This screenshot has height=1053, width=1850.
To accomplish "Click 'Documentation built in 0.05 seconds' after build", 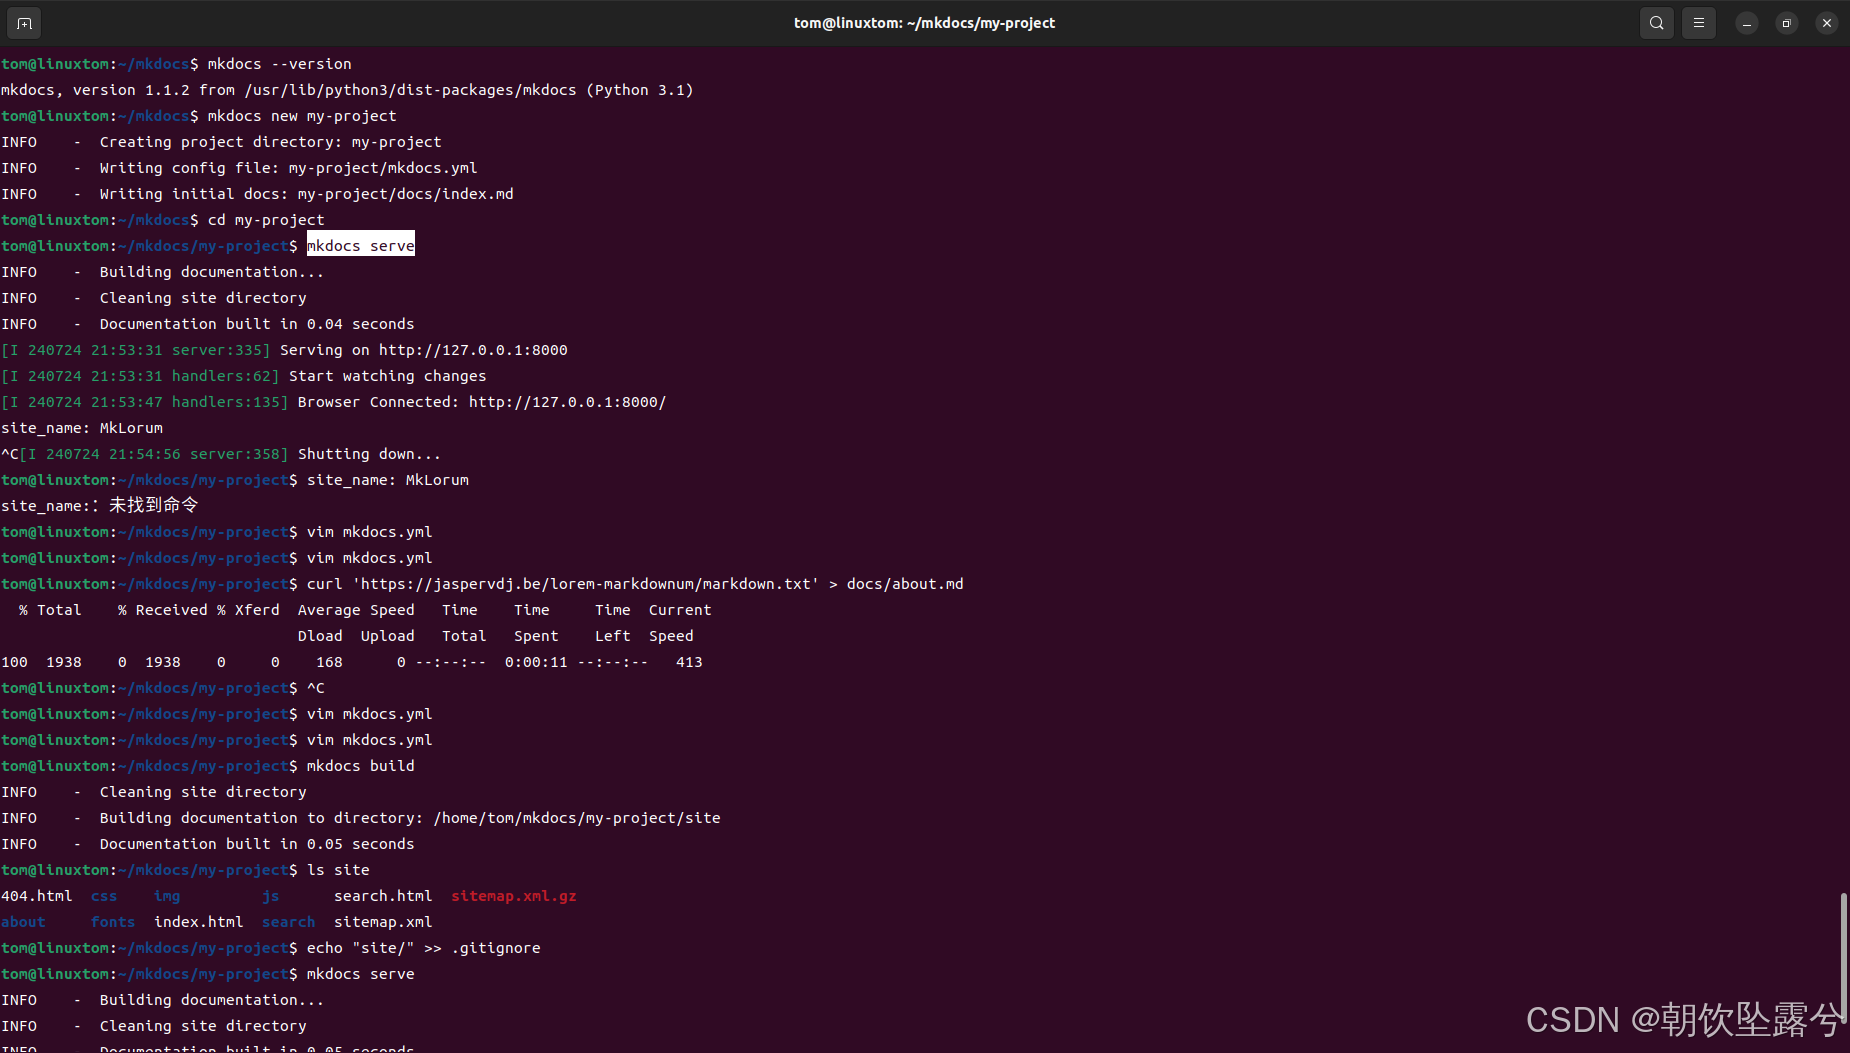I will click(x=257, y=844).
